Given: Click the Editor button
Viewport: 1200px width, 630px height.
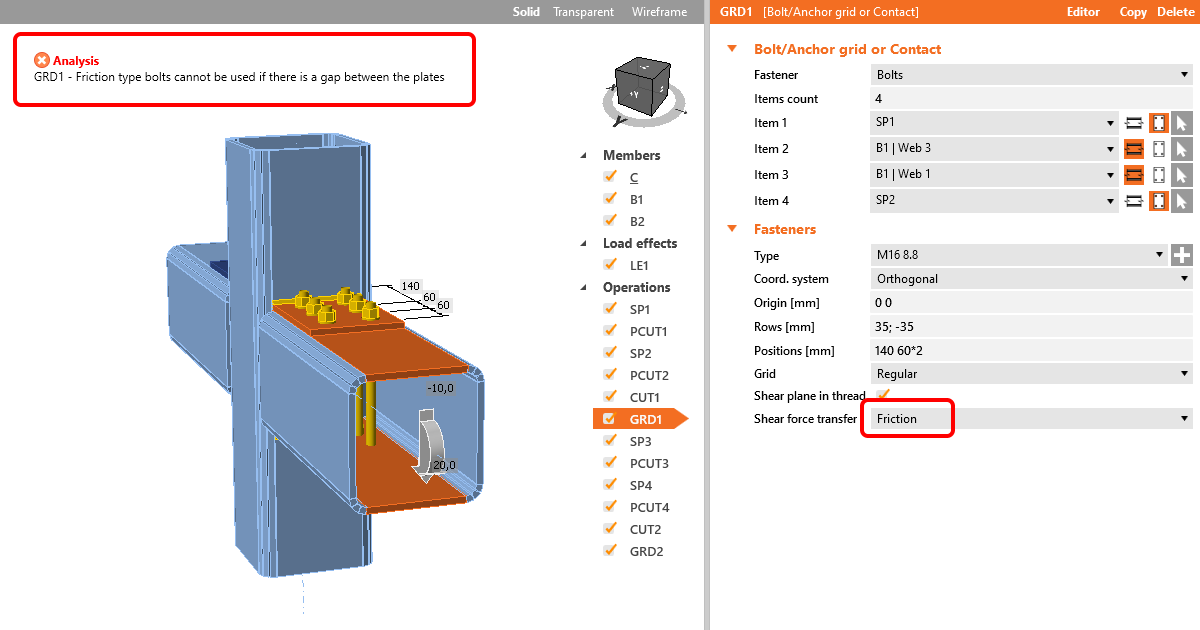Looking at the screenshot, I should (1083, 12).
